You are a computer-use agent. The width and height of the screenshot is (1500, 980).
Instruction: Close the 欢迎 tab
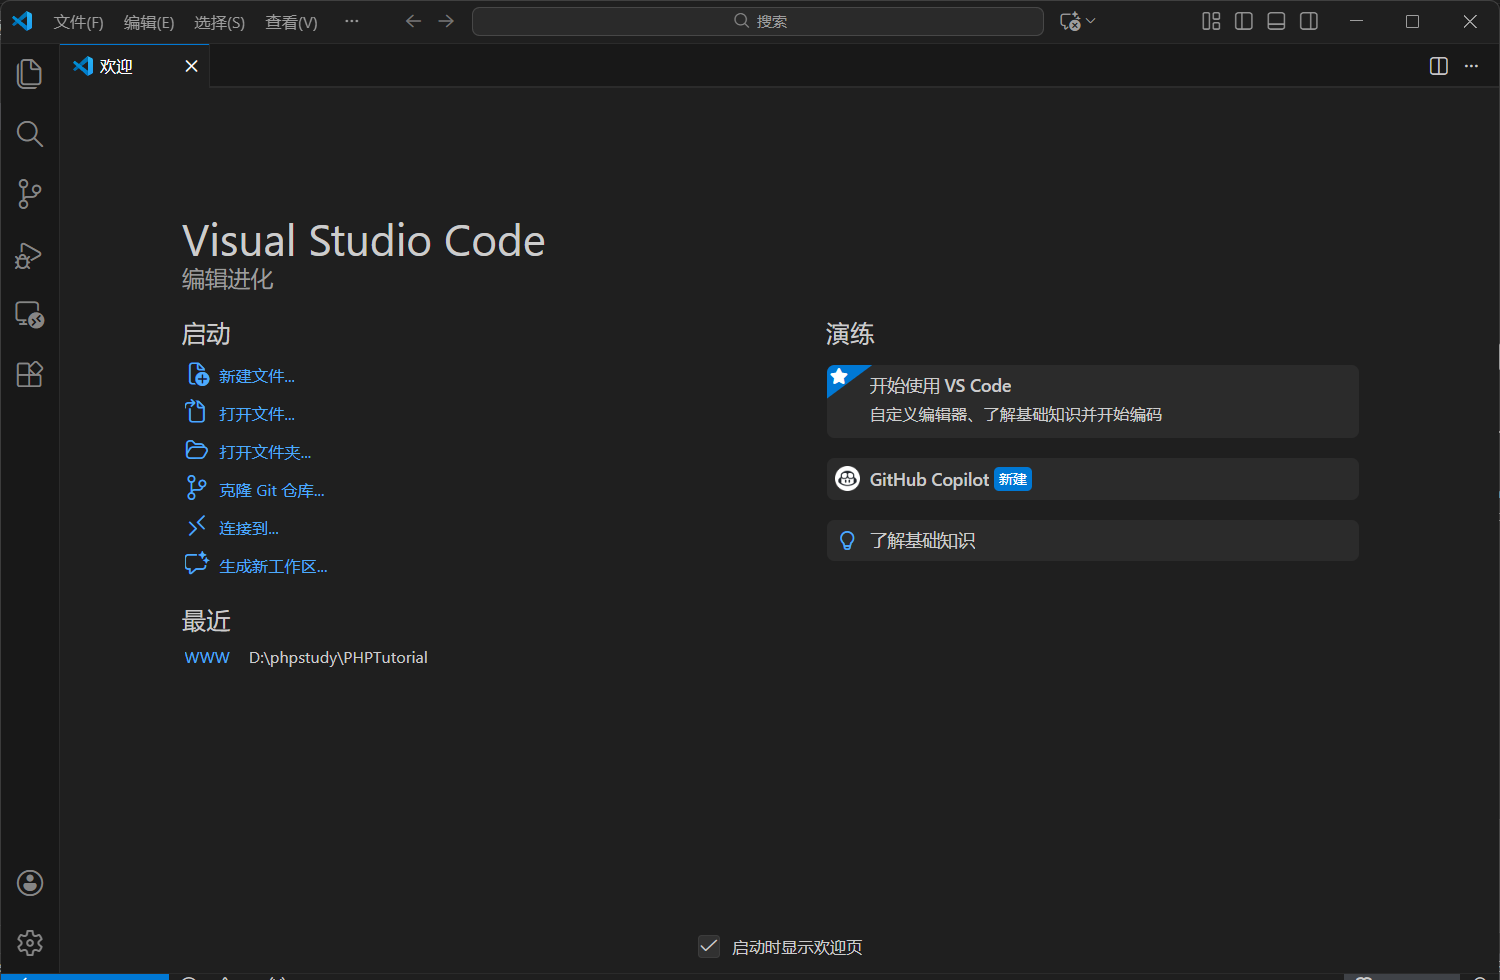192,66
